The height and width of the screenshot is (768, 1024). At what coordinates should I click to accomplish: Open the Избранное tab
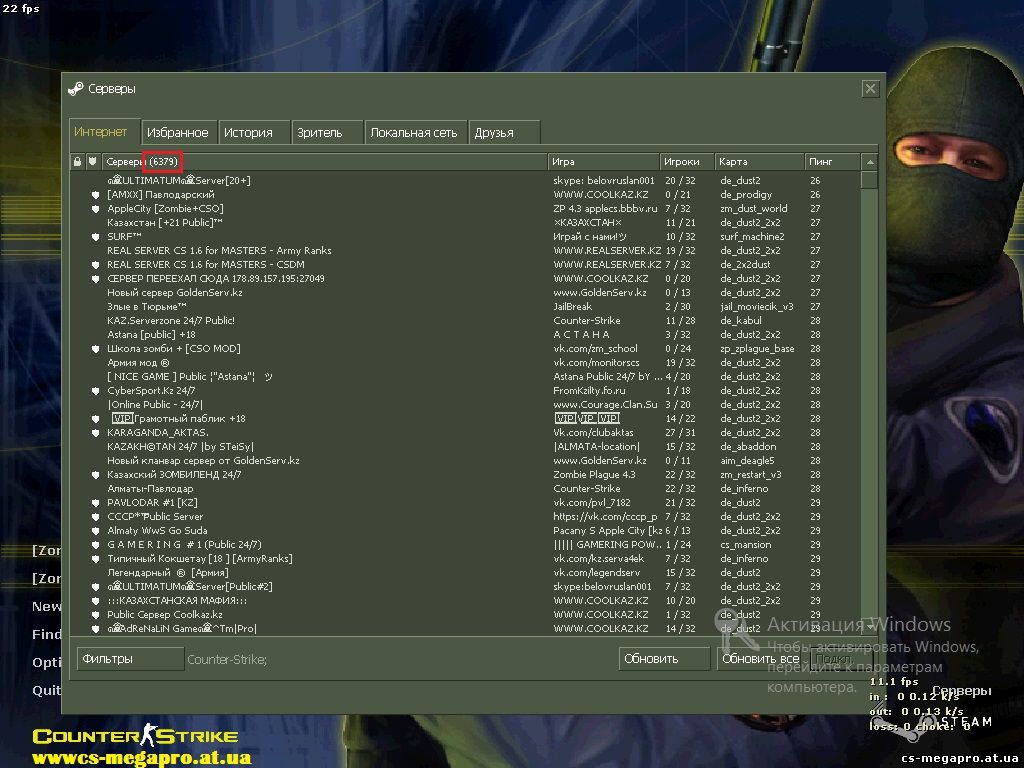(178, 133)
